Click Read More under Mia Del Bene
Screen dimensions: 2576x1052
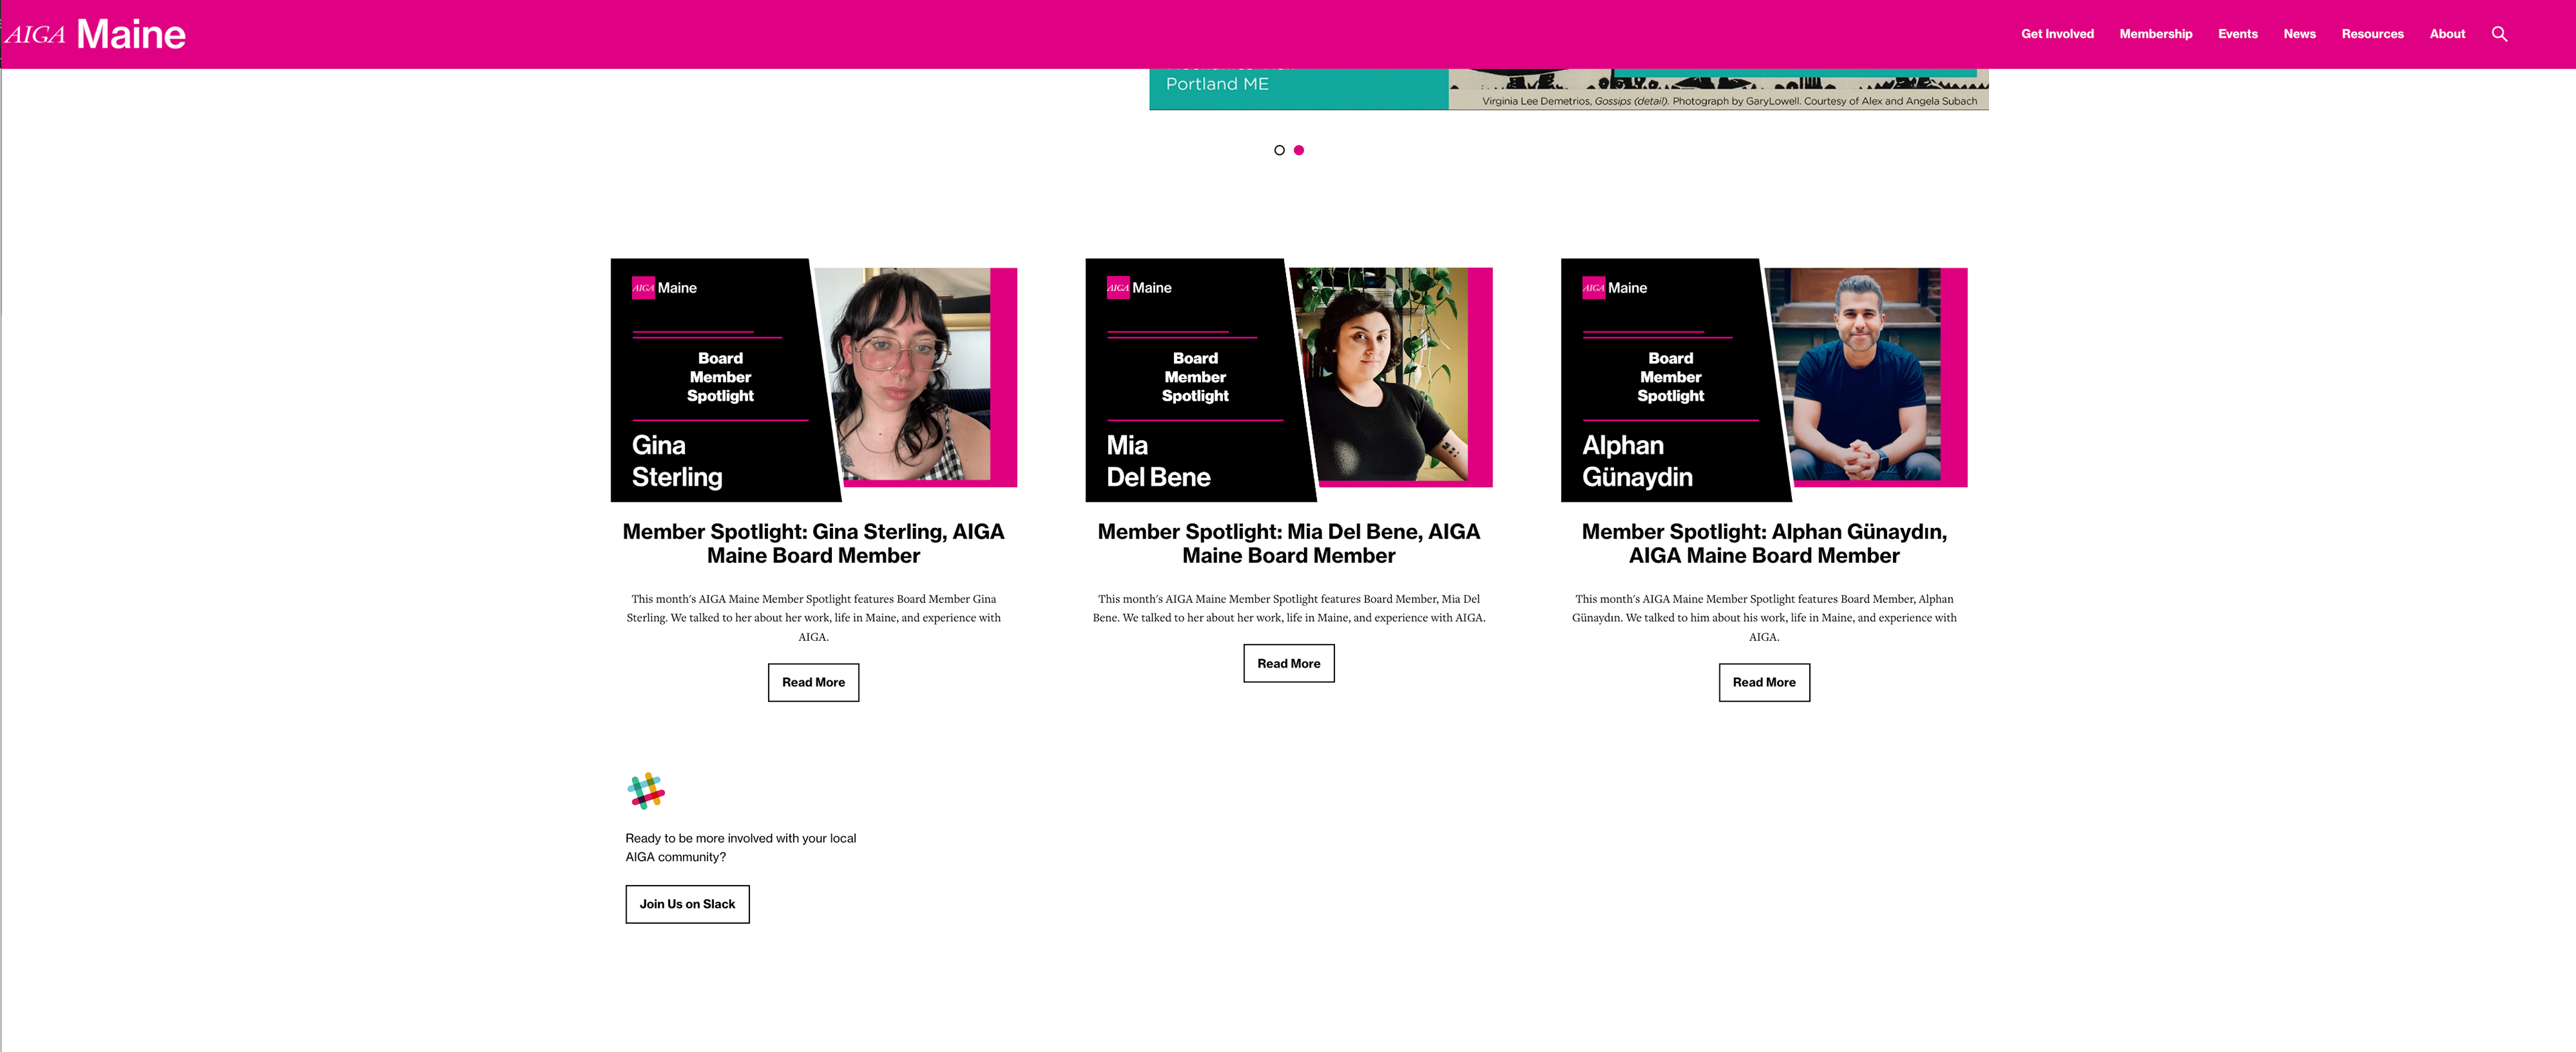coord(1288,663)
